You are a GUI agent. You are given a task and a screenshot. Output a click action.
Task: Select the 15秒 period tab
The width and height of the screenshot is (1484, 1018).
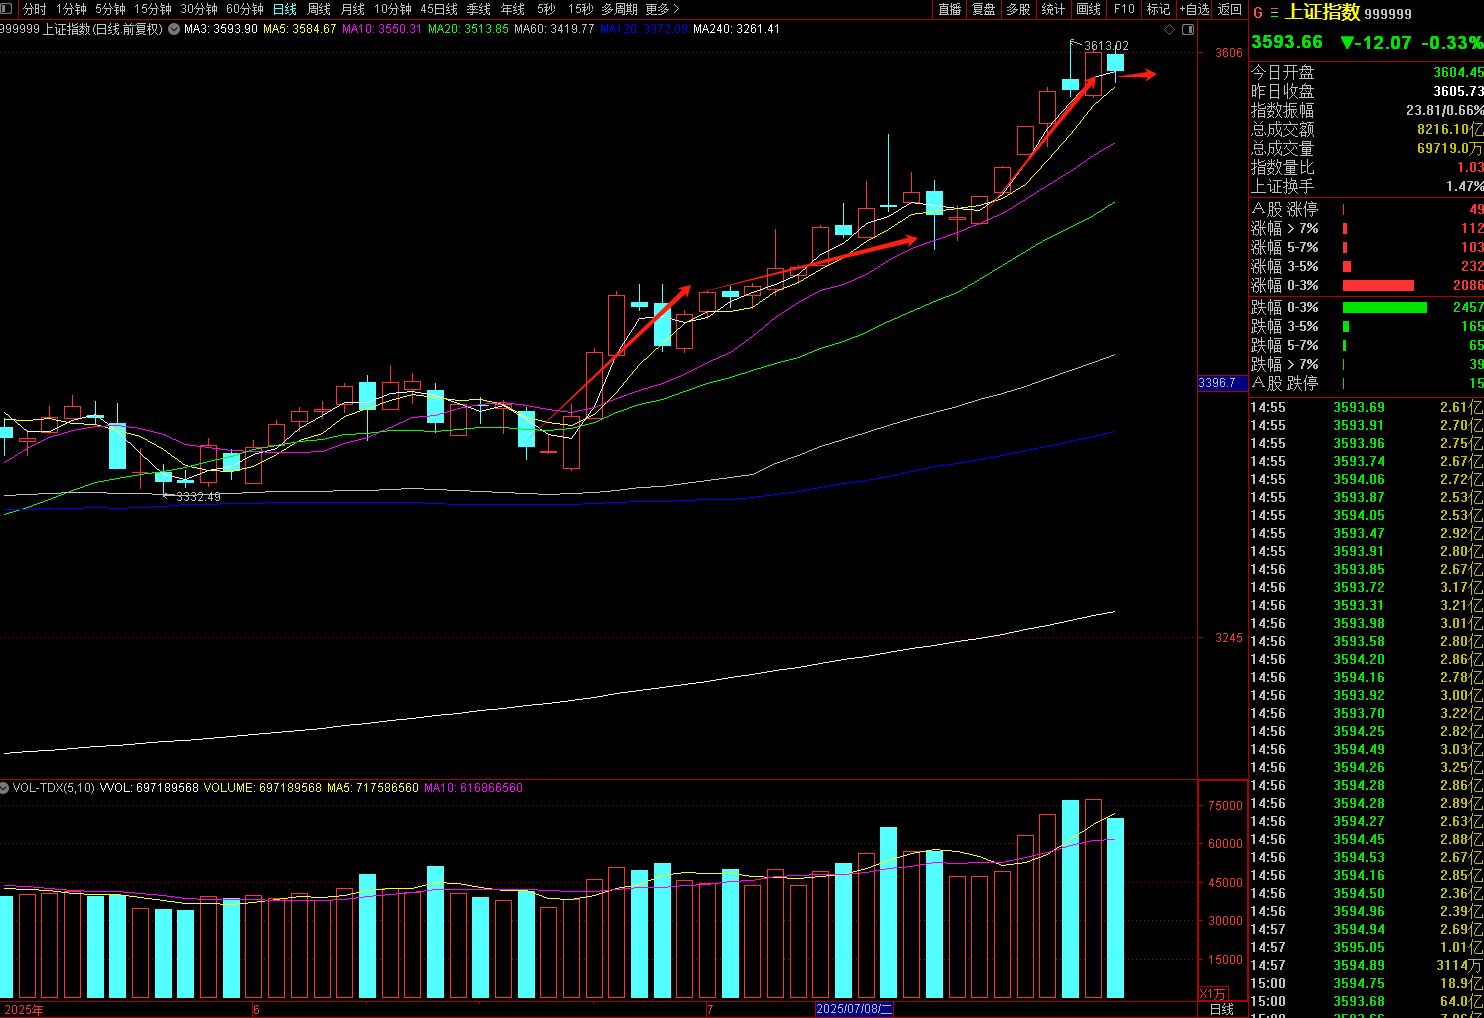[581, 9]
